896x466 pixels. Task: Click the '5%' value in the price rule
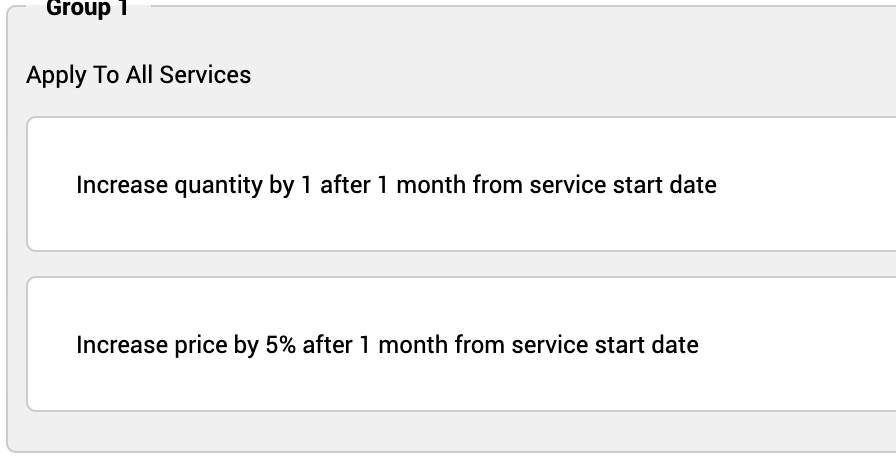point(281,345)
